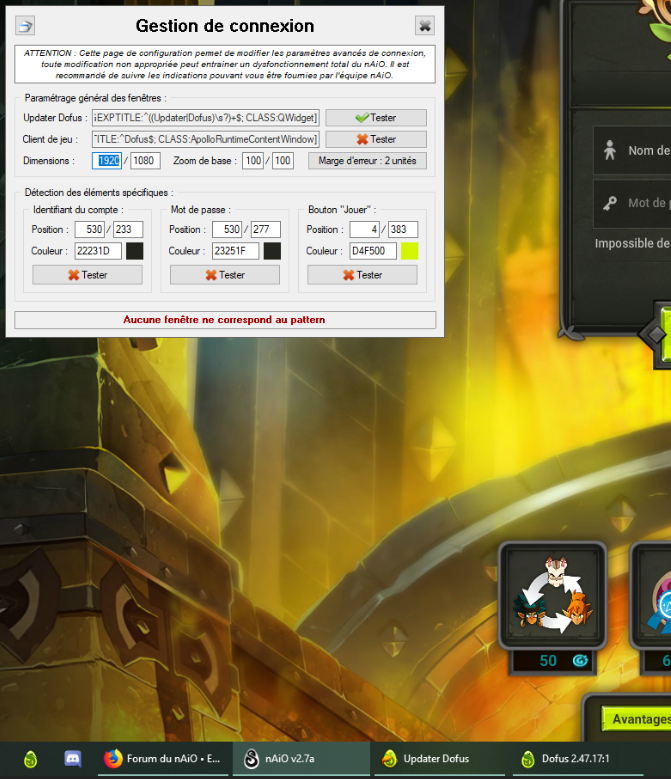
Task: Click Tester under Identifiant du compte
Action: (x=87, y=275)
